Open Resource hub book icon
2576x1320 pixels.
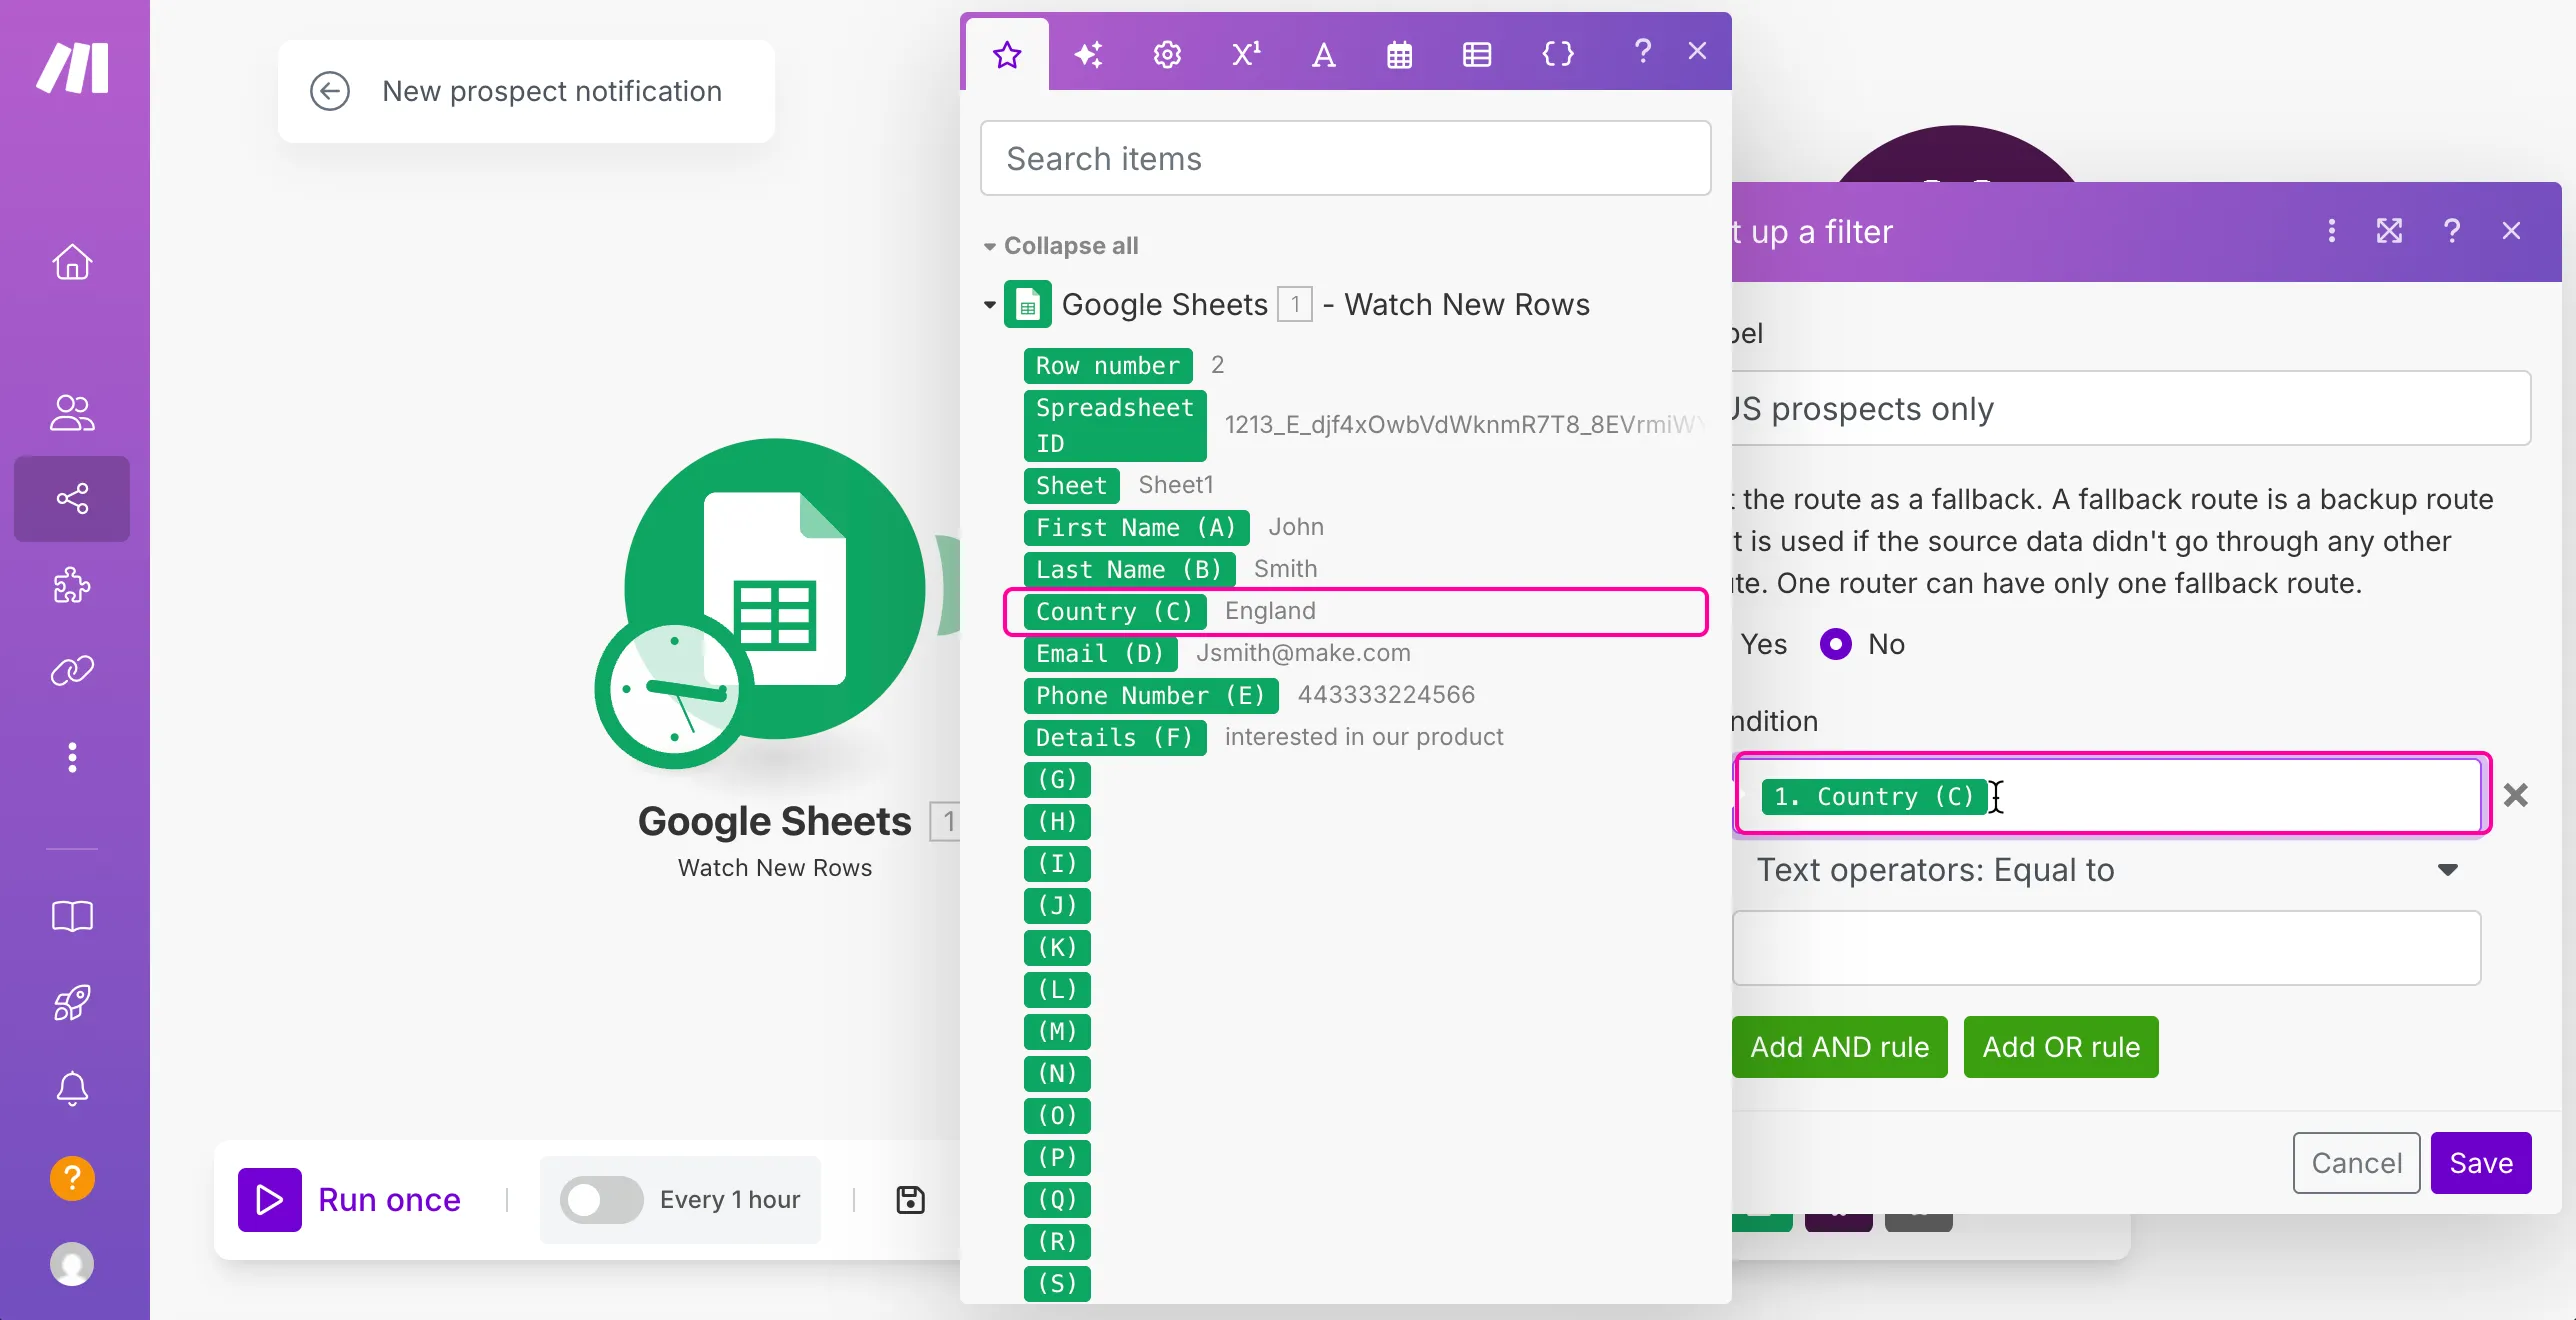coord(72,916)
